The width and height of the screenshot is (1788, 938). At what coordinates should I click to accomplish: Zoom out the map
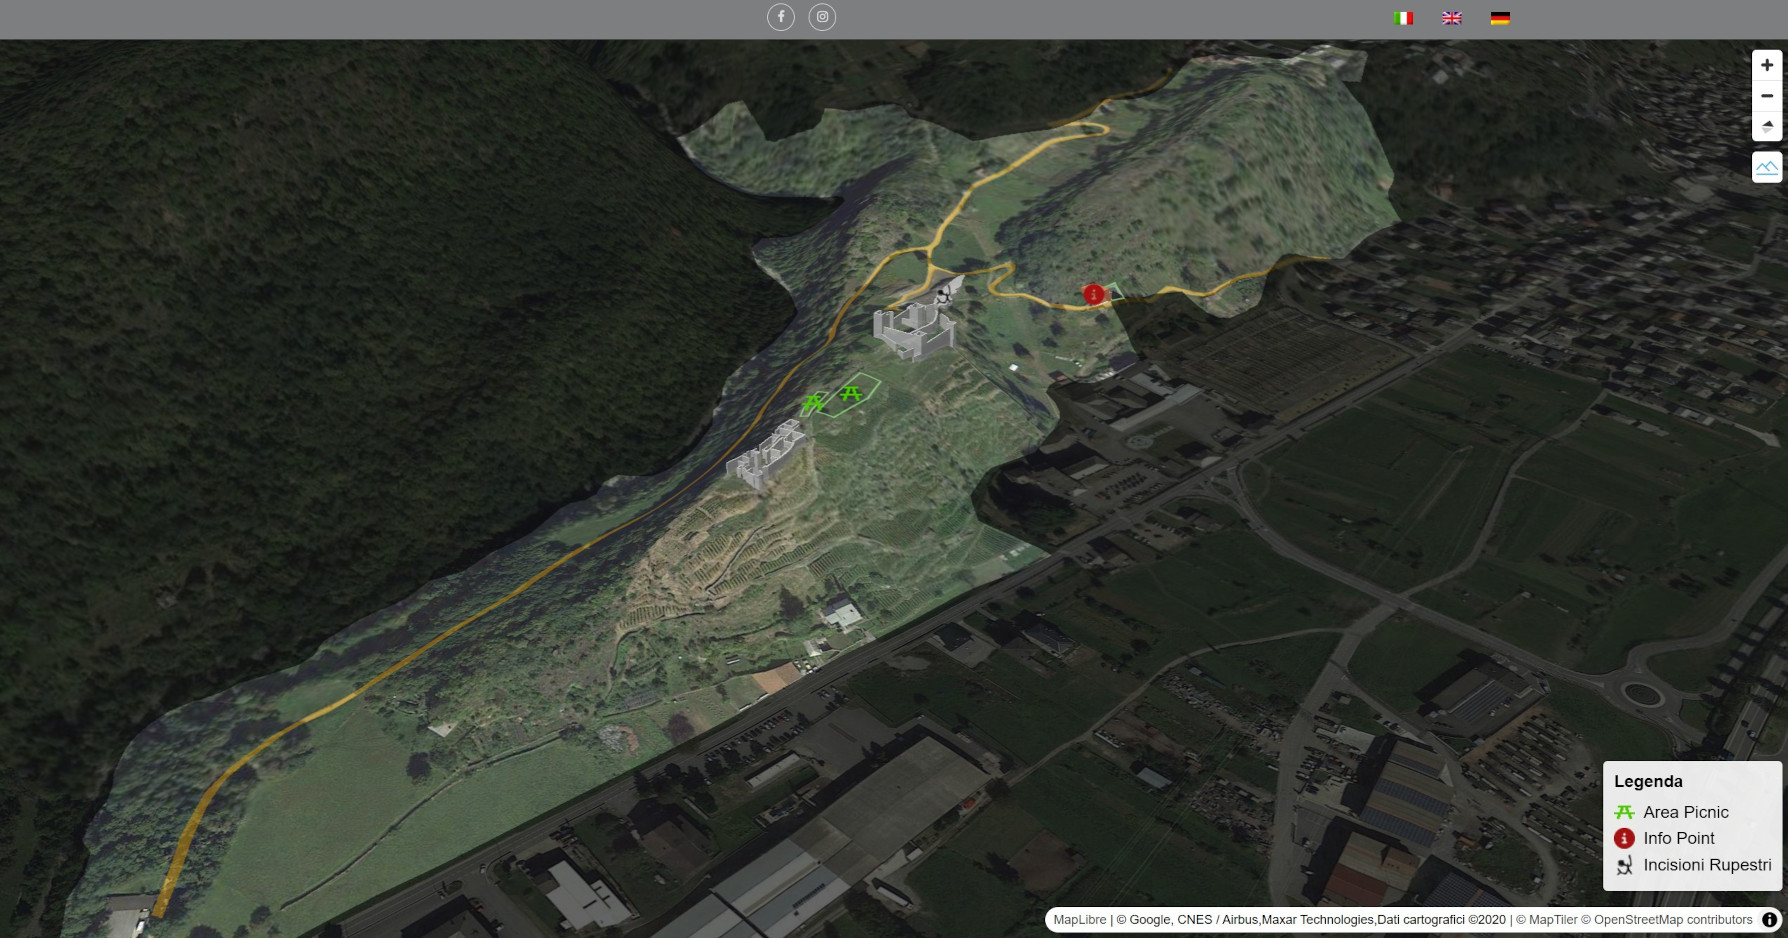(x=1767, y=96)
